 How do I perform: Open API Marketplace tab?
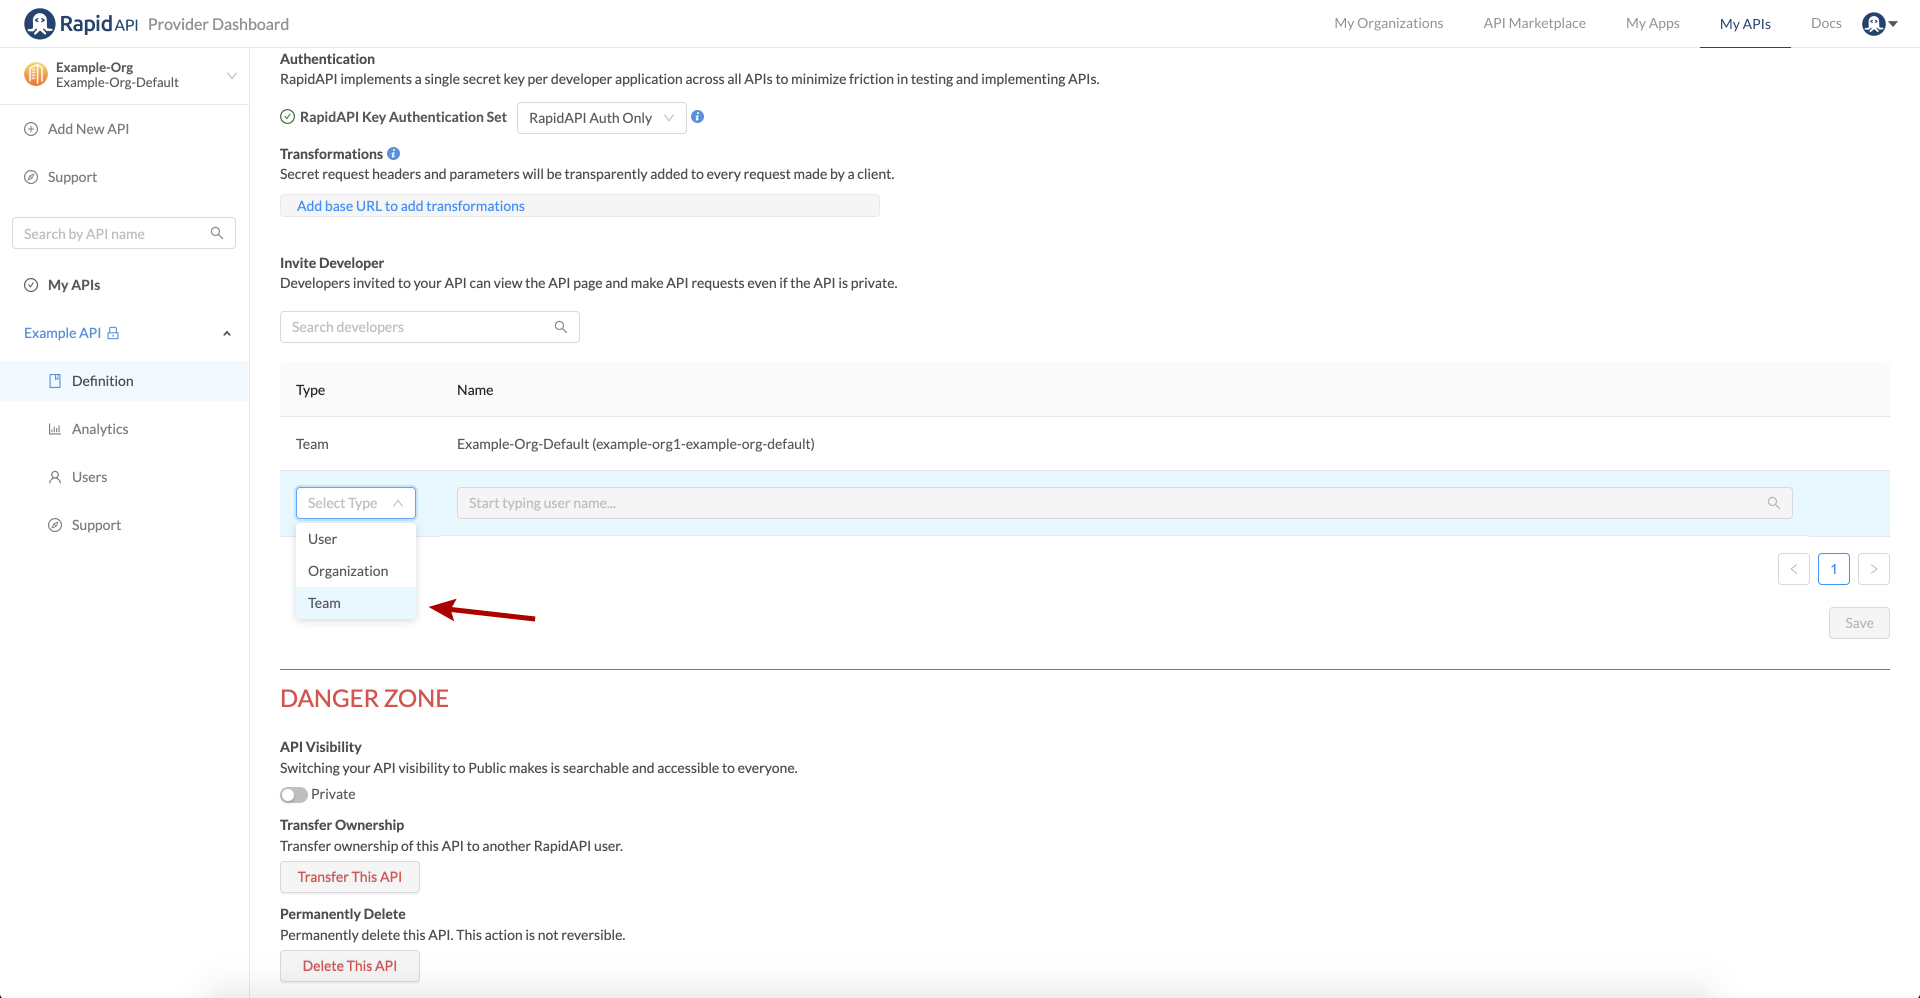(1535, 23)
